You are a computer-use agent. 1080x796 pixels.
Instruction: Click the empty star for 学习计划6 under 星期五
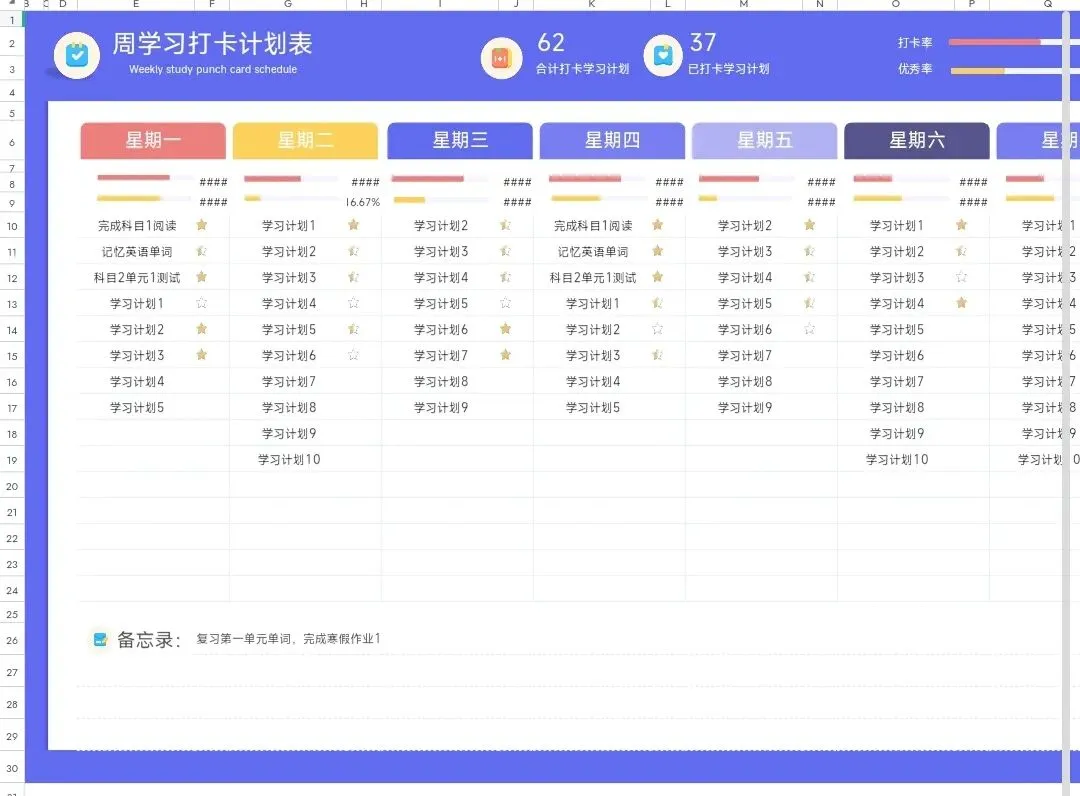(810, 329)
